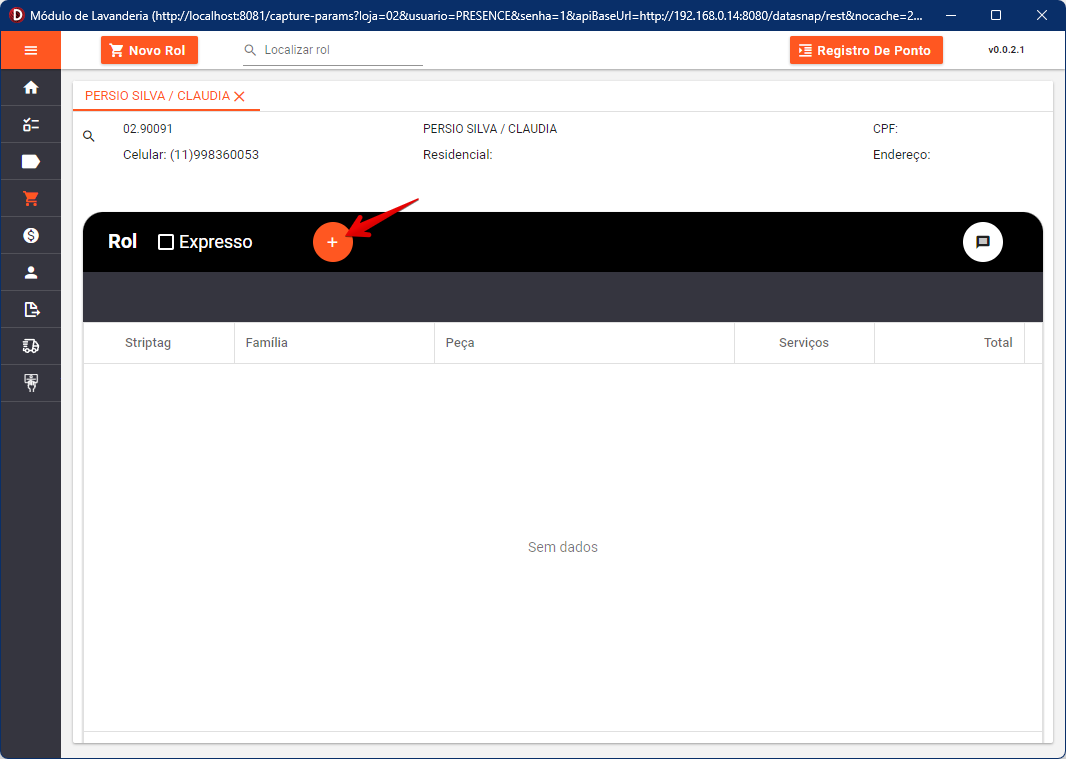
Task: Click the Celular: (11)998360053 text
Action: [191, 154]
